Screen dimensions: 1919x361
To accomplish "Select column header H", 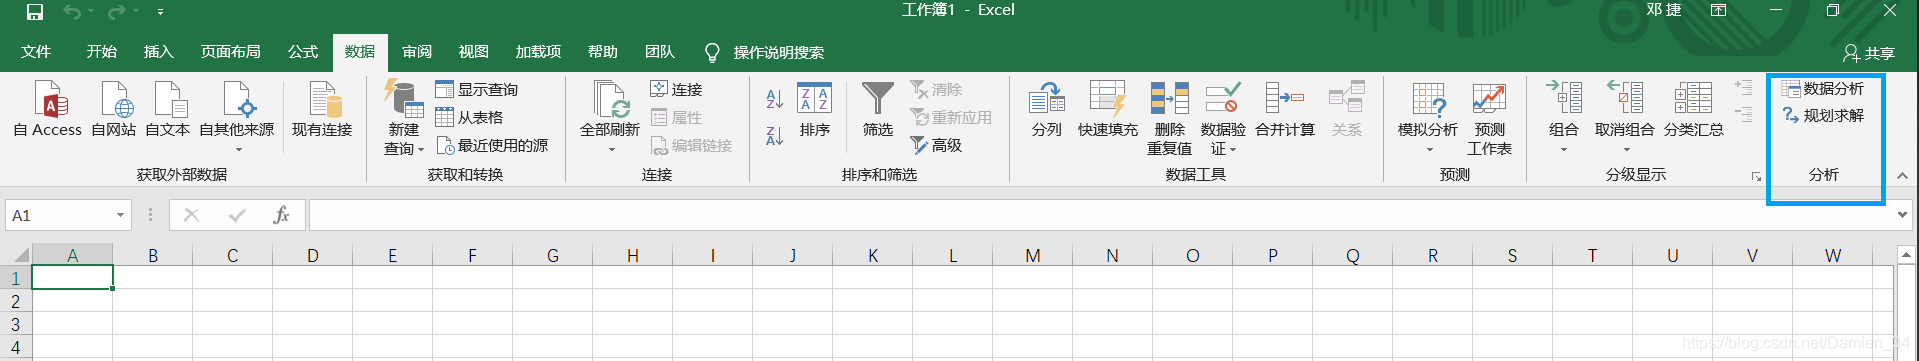I will (x=633, y=255).
